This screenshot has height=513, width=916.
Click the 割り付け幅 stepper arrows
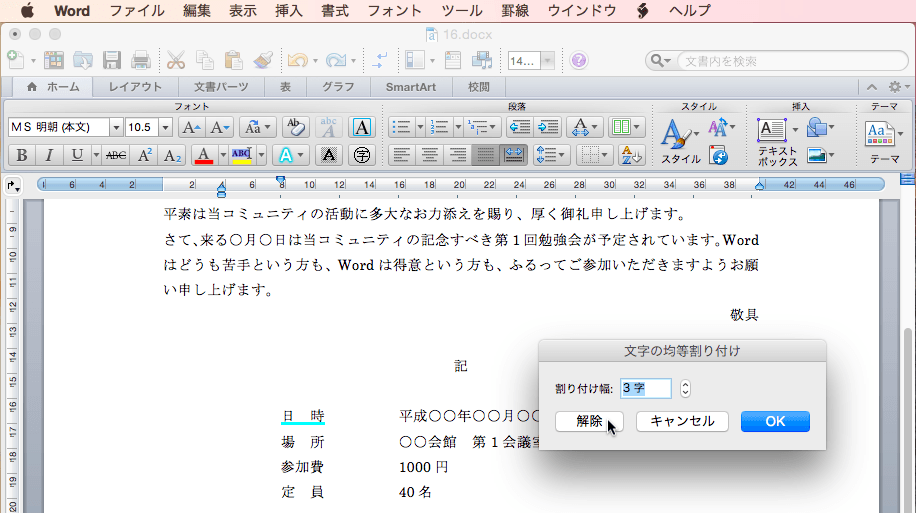click(685, 389)
